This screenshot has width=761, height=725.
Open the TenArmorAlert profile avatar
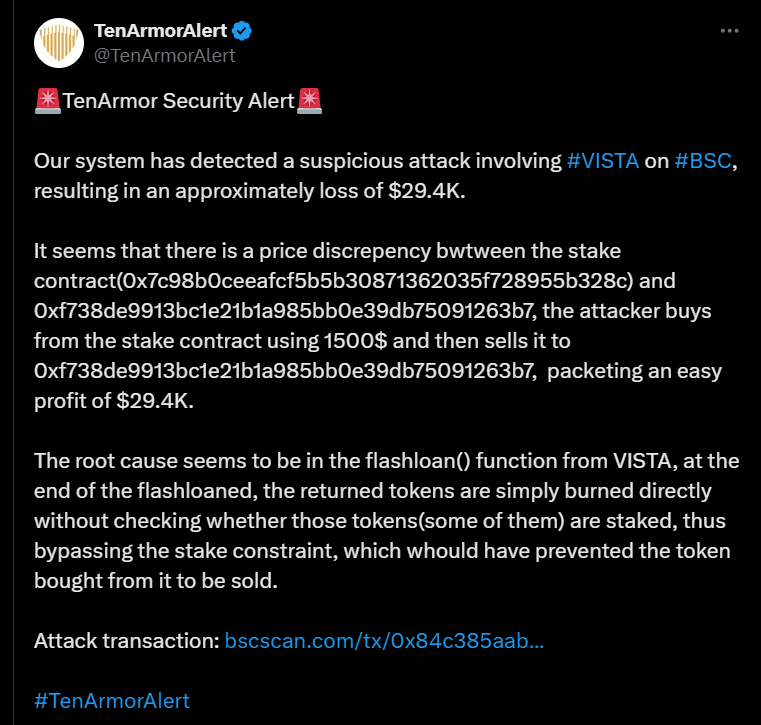click(x=58, y=42)
